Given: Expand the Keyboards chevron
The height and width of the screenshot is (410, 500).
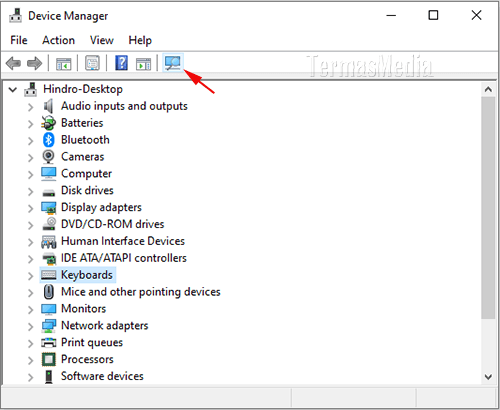Looking at the screenshot, I should (30, 276).
